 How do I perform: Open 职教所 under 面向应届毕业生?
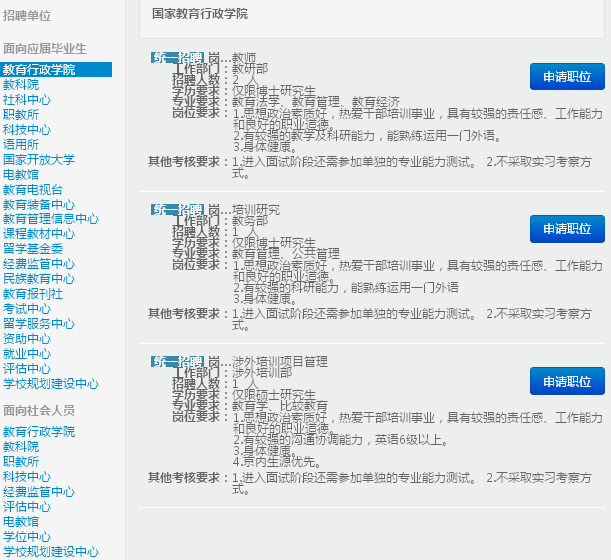(x=21, y=115)
